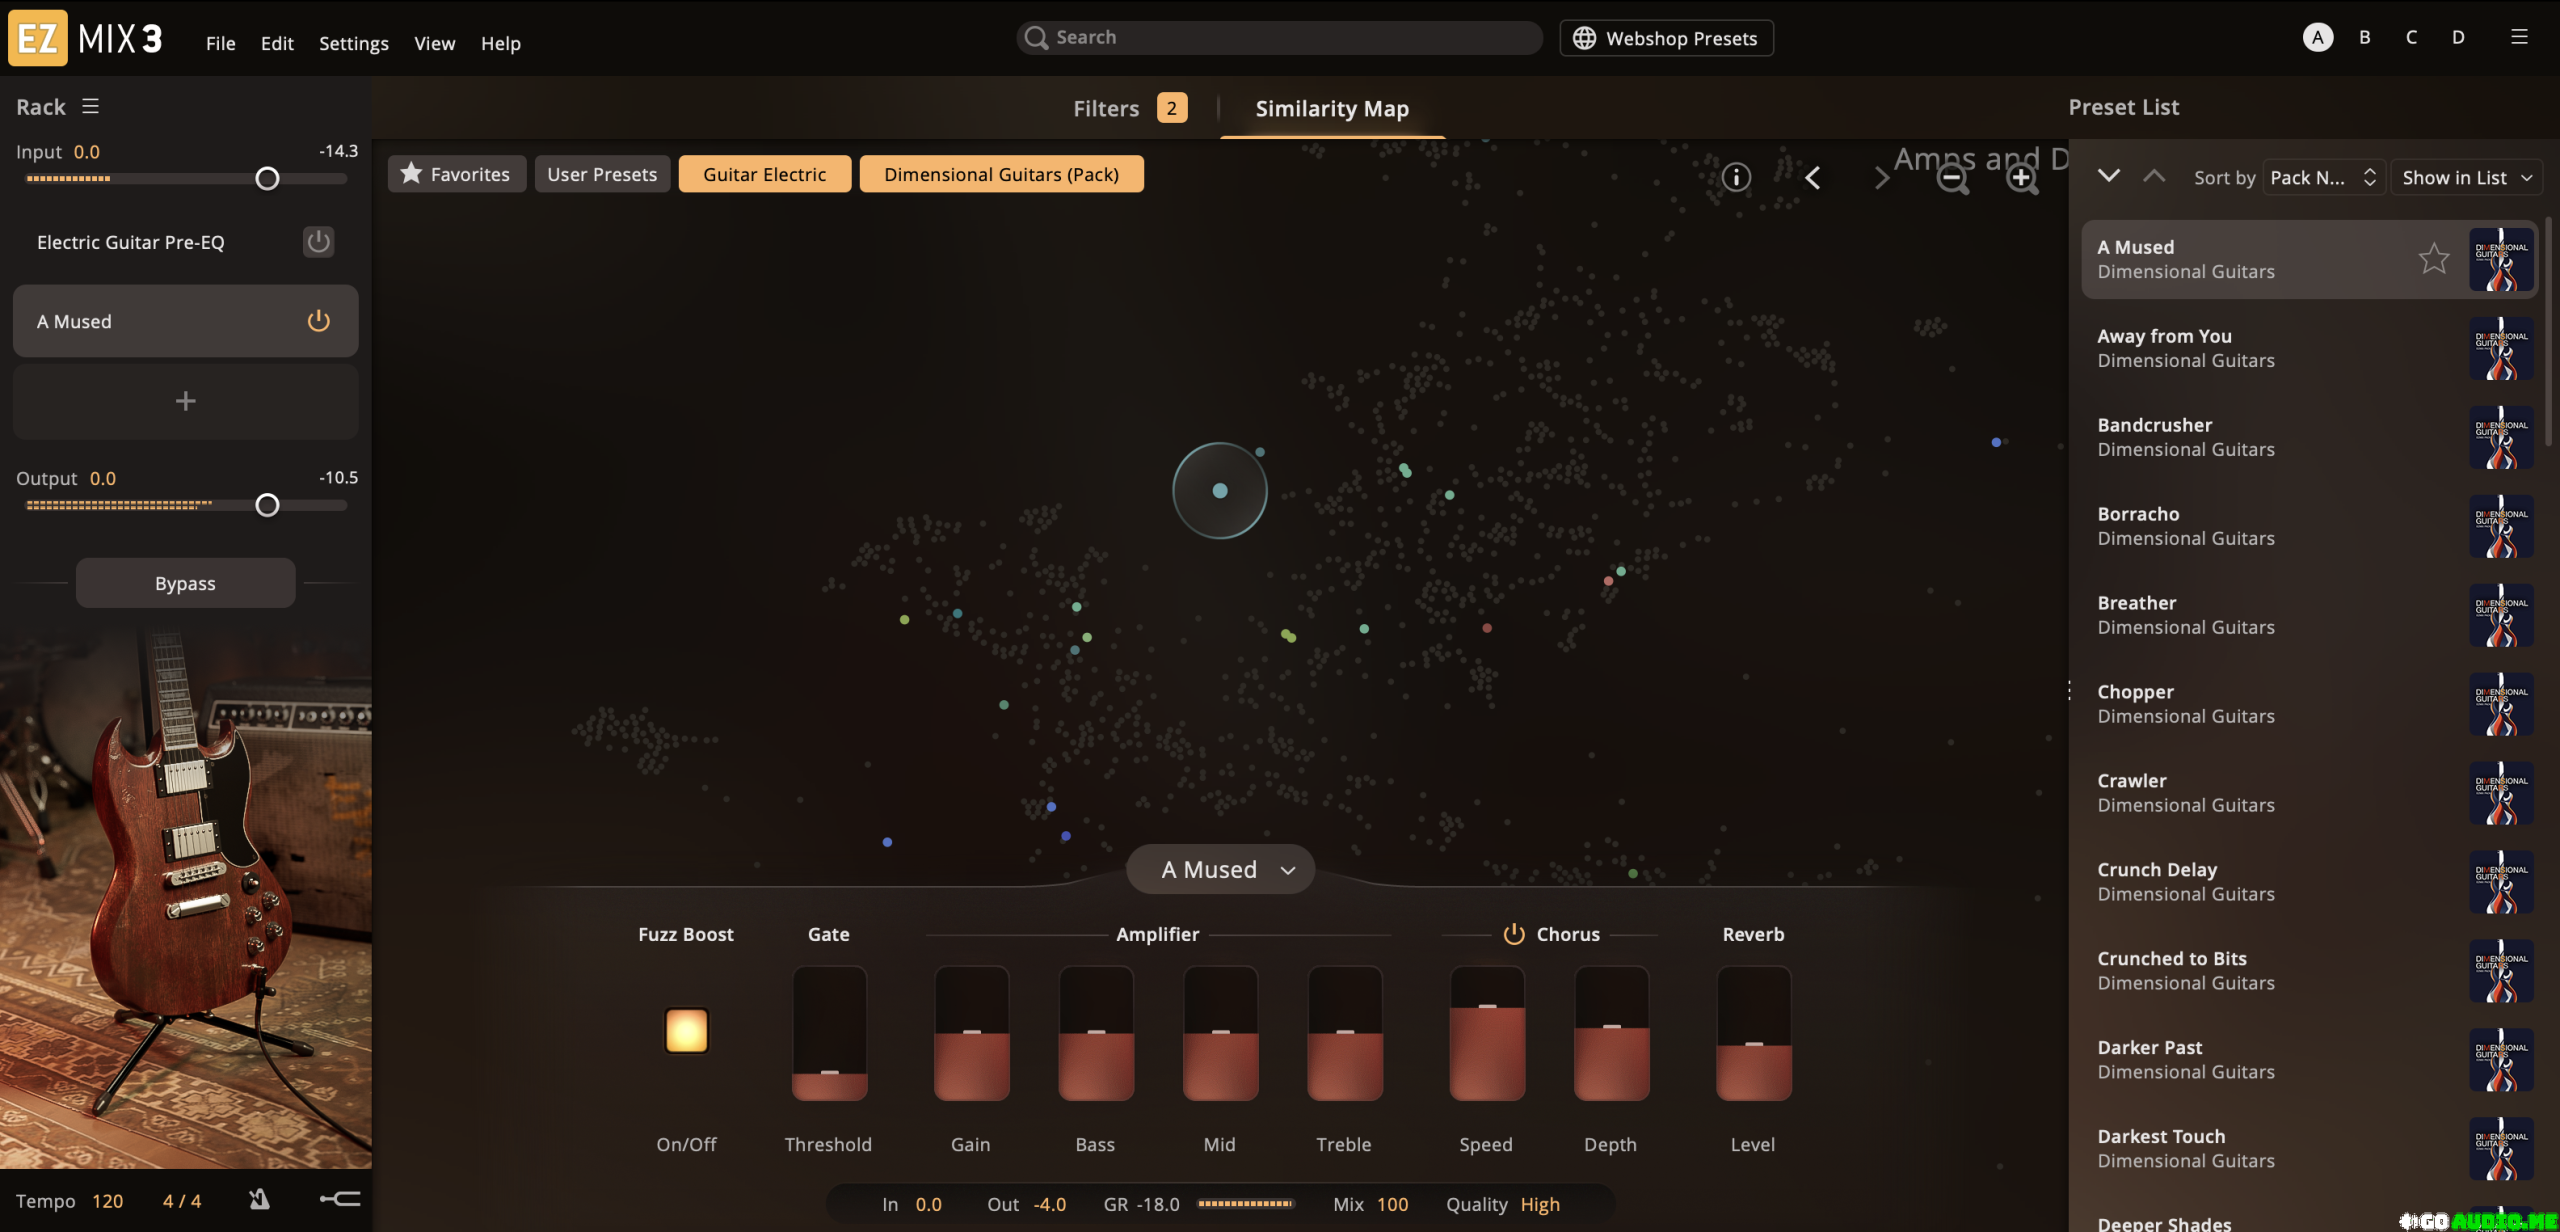Click the Input level slider handle
Viewport: 2560px width, 1232px height.
click(x=267, y=178)
